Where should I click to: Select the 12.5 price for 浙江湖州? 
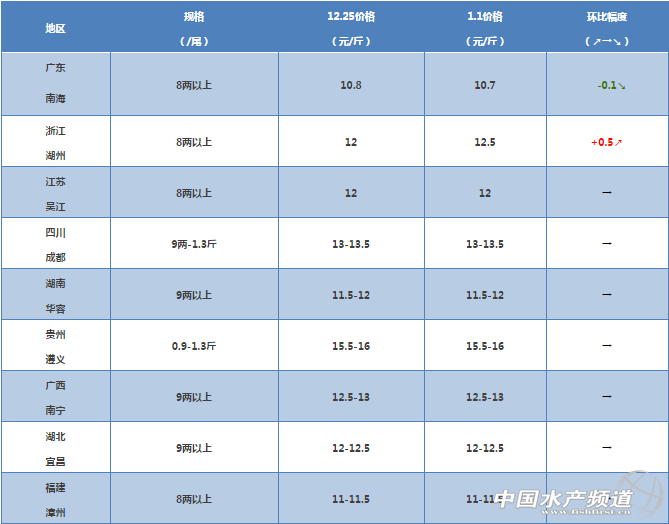485,143
